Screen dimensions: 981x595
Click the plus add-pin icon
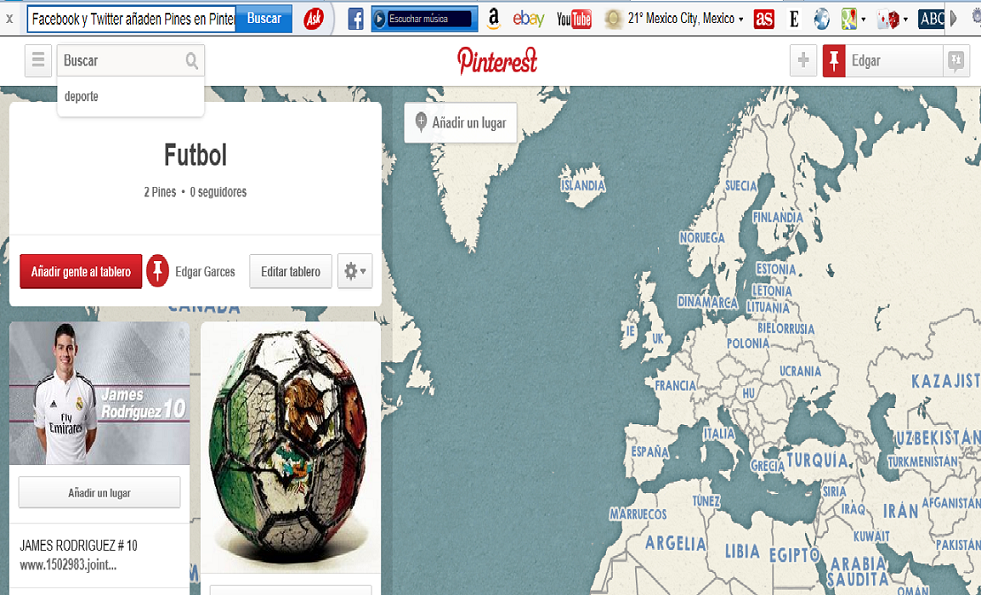(803, 61)
